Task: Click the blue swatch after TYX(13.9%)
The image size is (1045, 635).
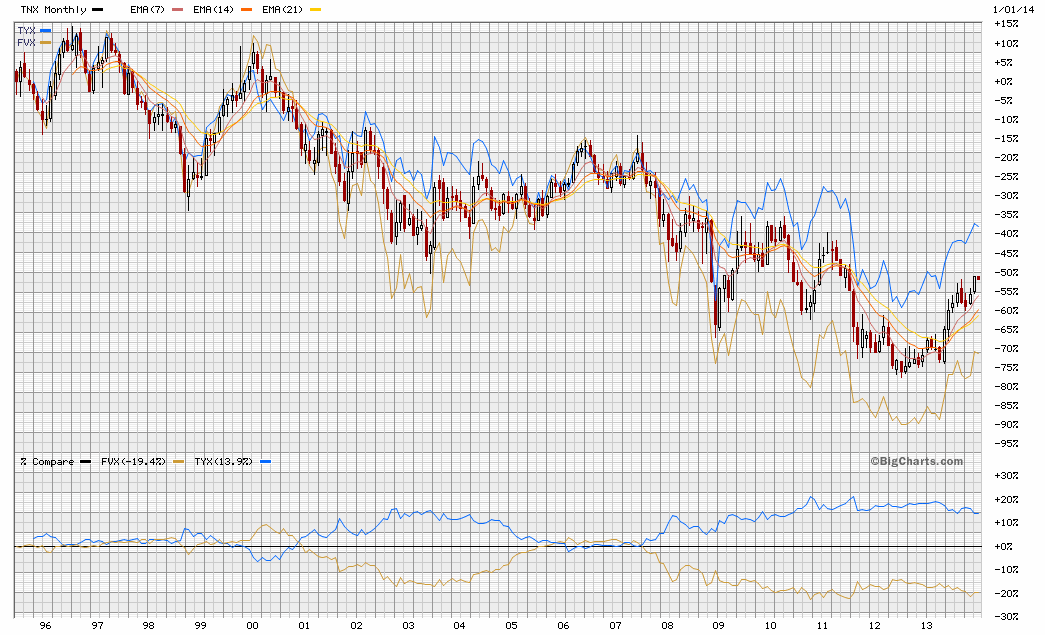Action: pos(265,461)
